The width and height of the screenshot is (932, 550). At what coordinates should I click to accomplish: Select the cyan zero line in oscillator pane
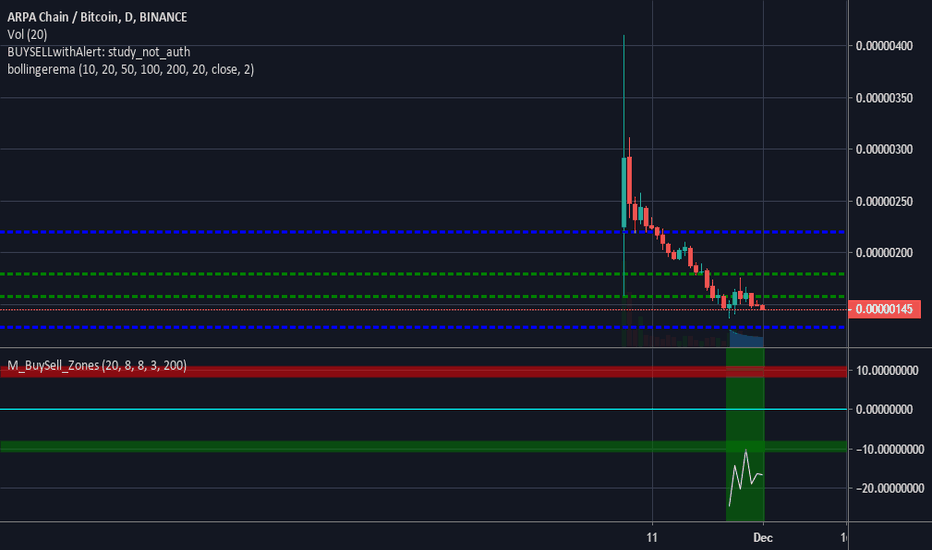tap(423, 409)
